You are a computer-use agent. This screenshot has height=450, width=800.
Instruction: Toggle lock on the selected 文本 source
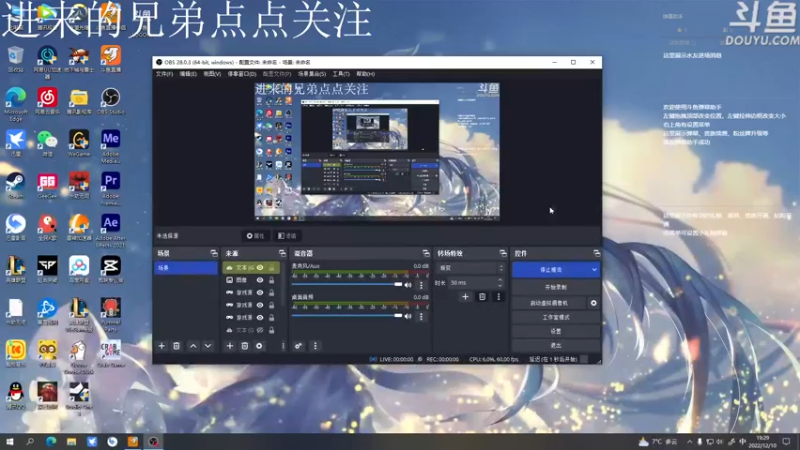pos(271,267)
